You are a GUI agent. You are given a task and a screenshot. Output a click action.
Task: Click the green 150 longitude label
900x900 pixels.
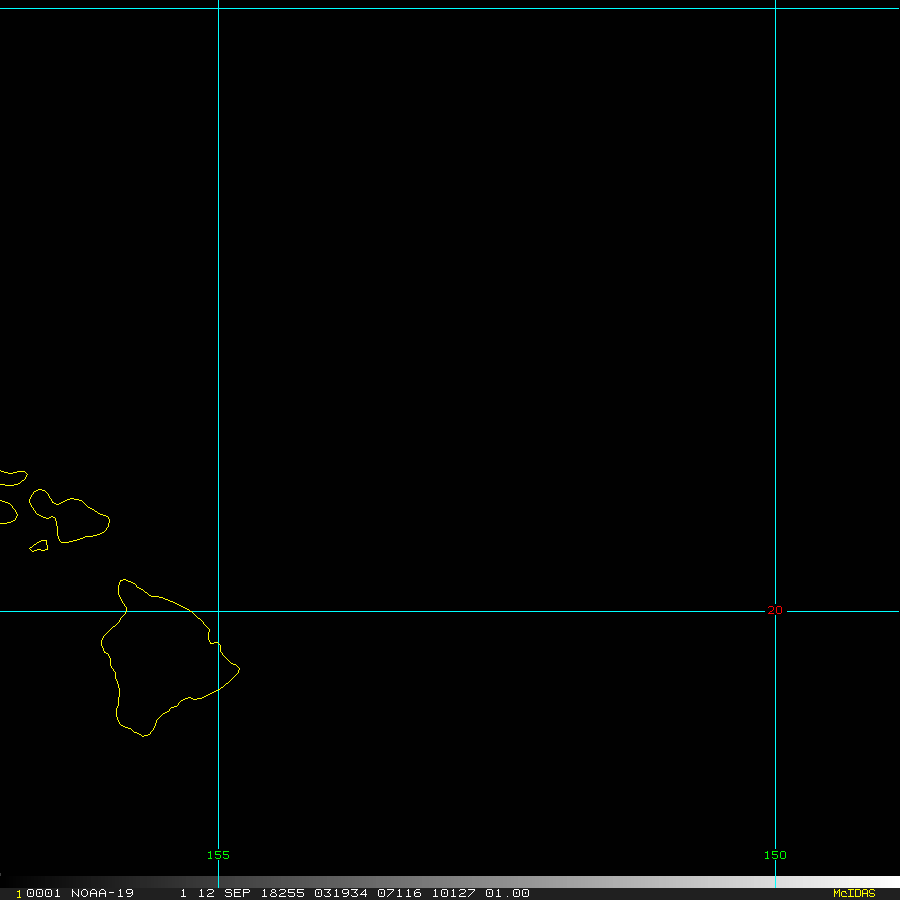775,855
